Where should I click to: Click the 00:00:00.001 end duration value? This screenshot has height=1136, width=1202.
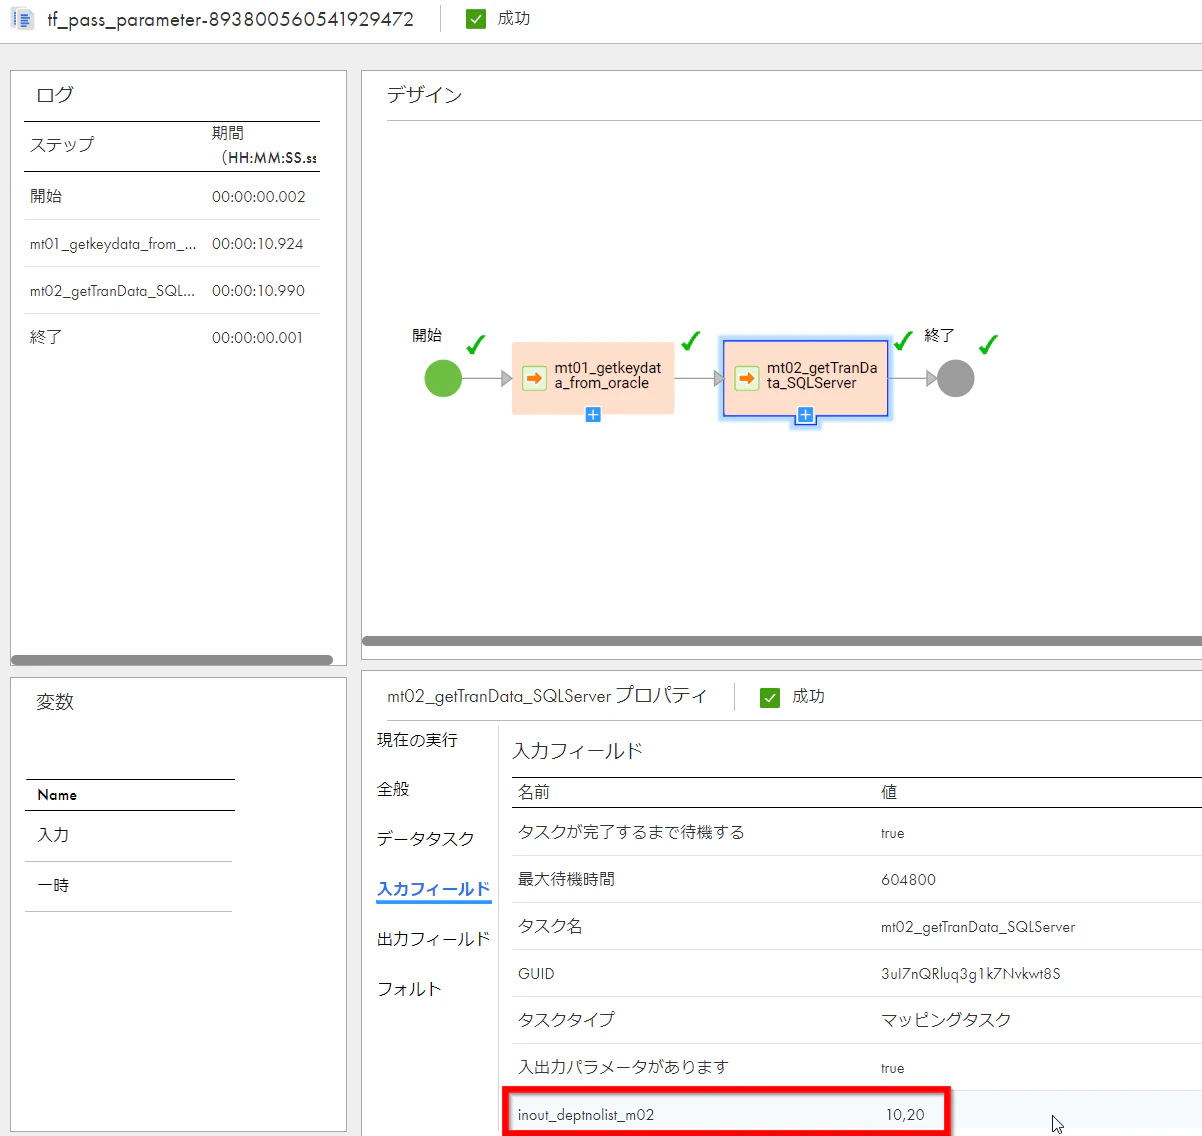tap(257, 338)
